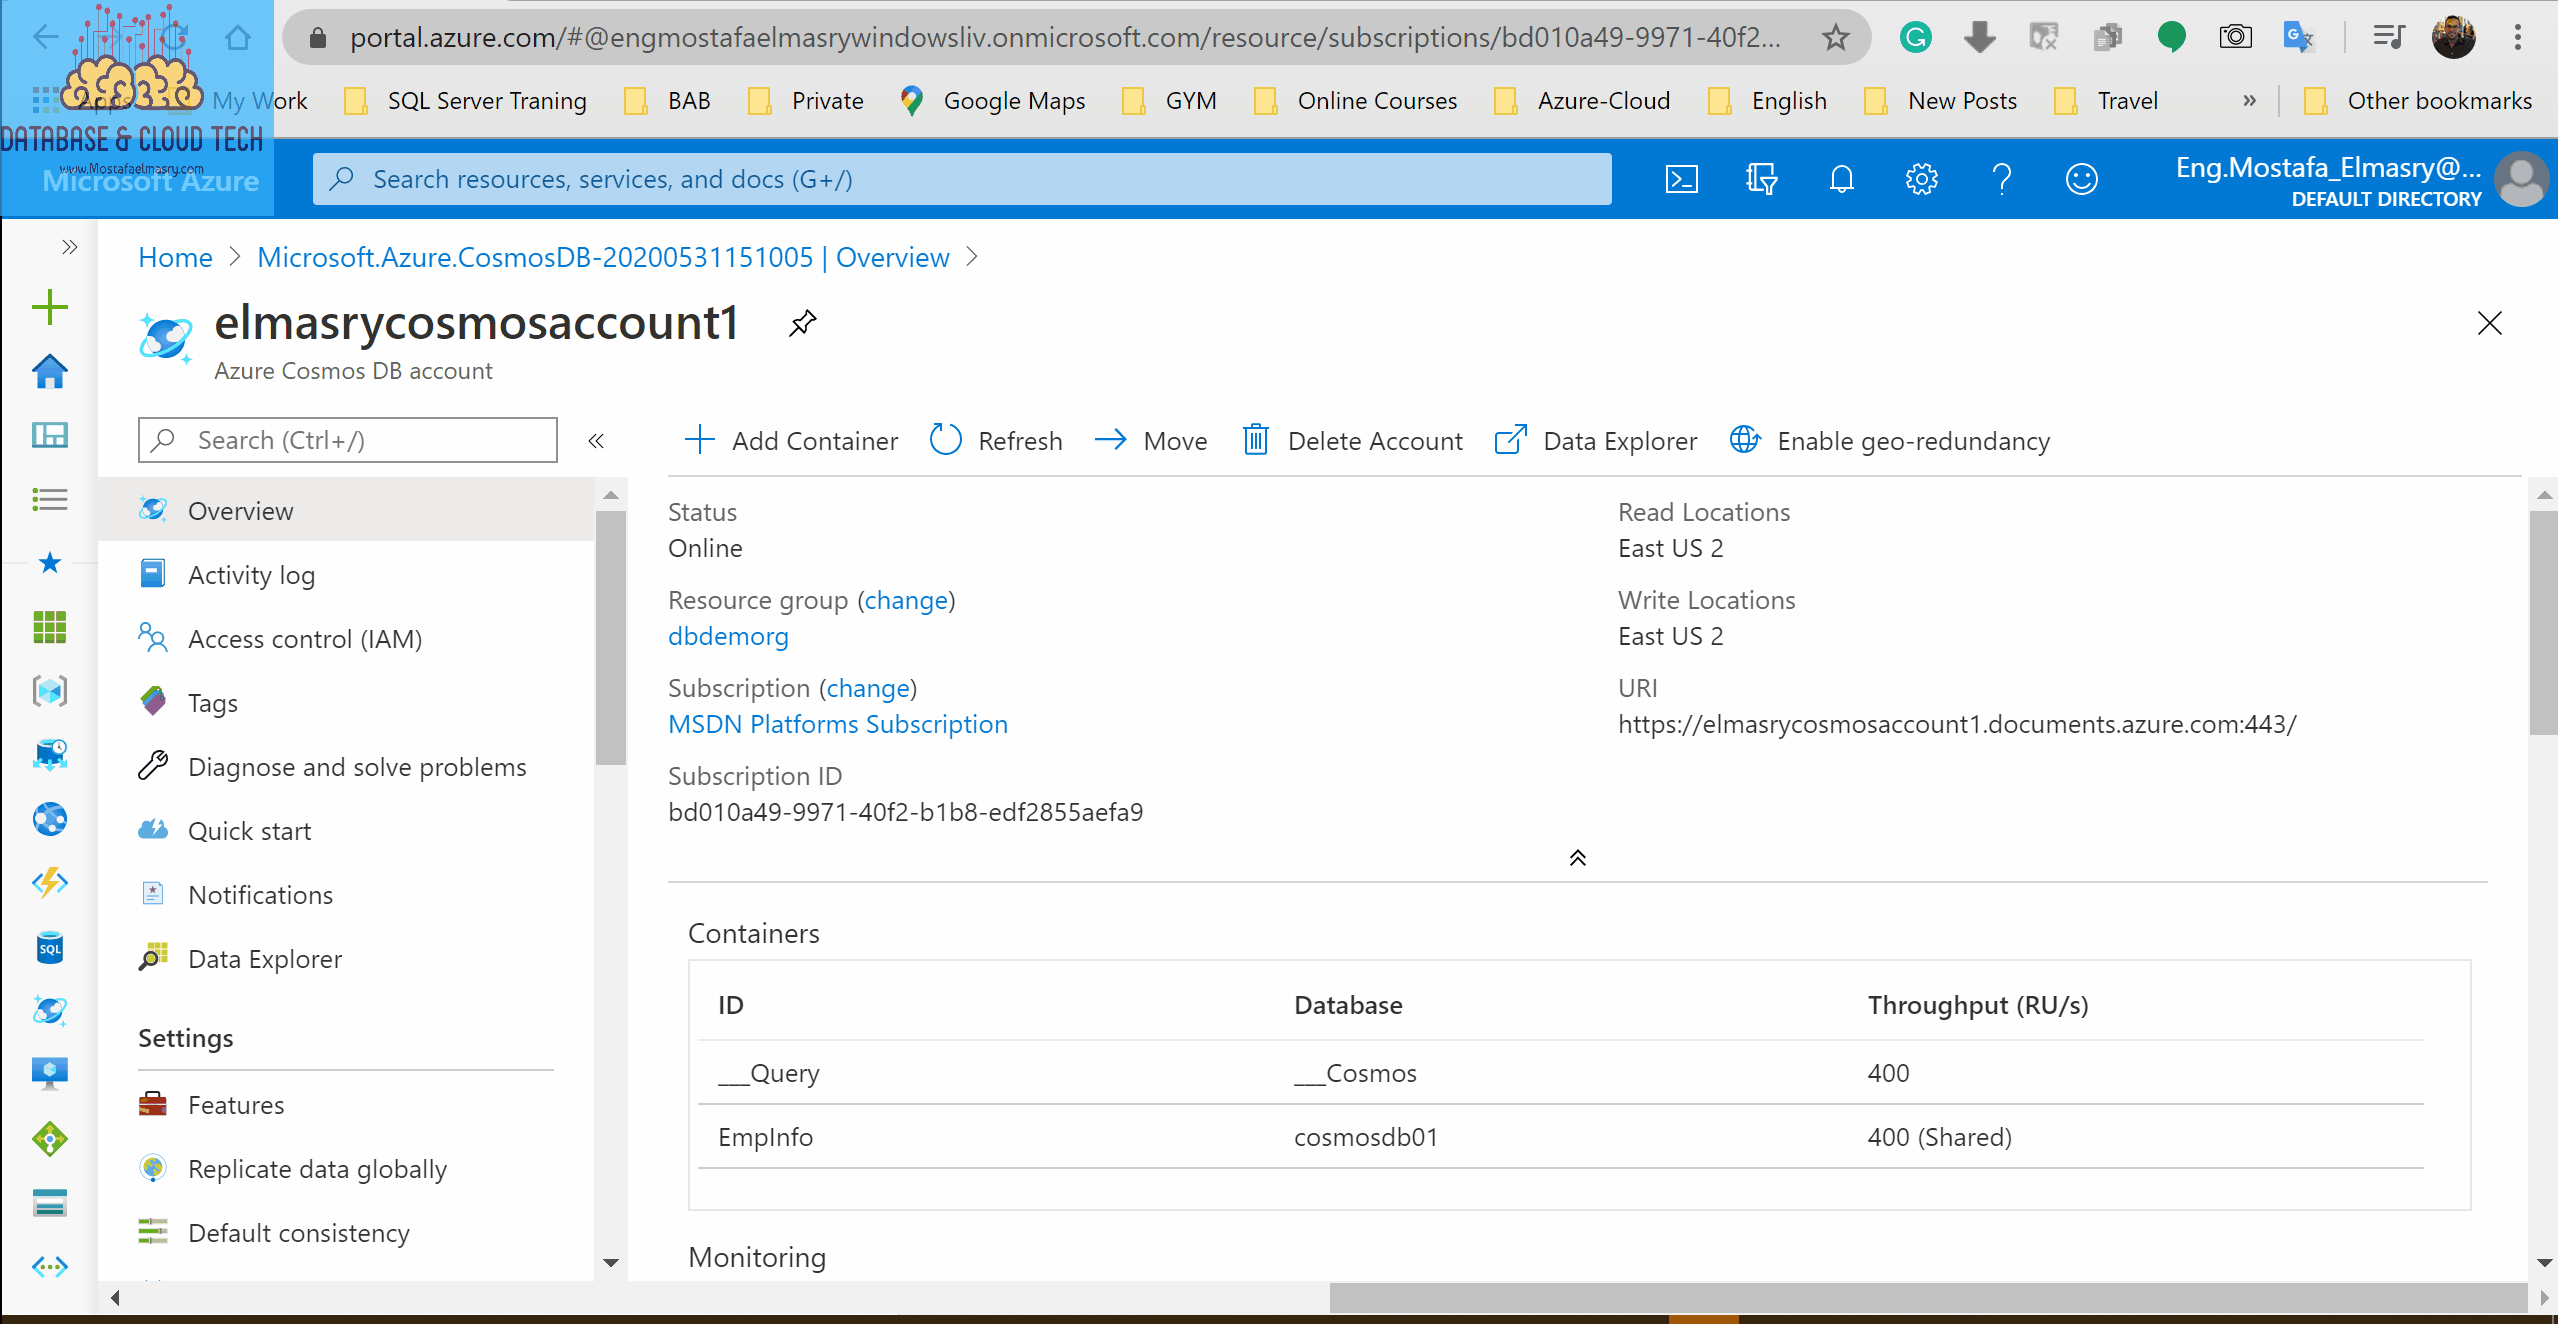2558x1324 pixels.
Task: Open Replicate data globally setting
Action: [x=317, y=1169]
